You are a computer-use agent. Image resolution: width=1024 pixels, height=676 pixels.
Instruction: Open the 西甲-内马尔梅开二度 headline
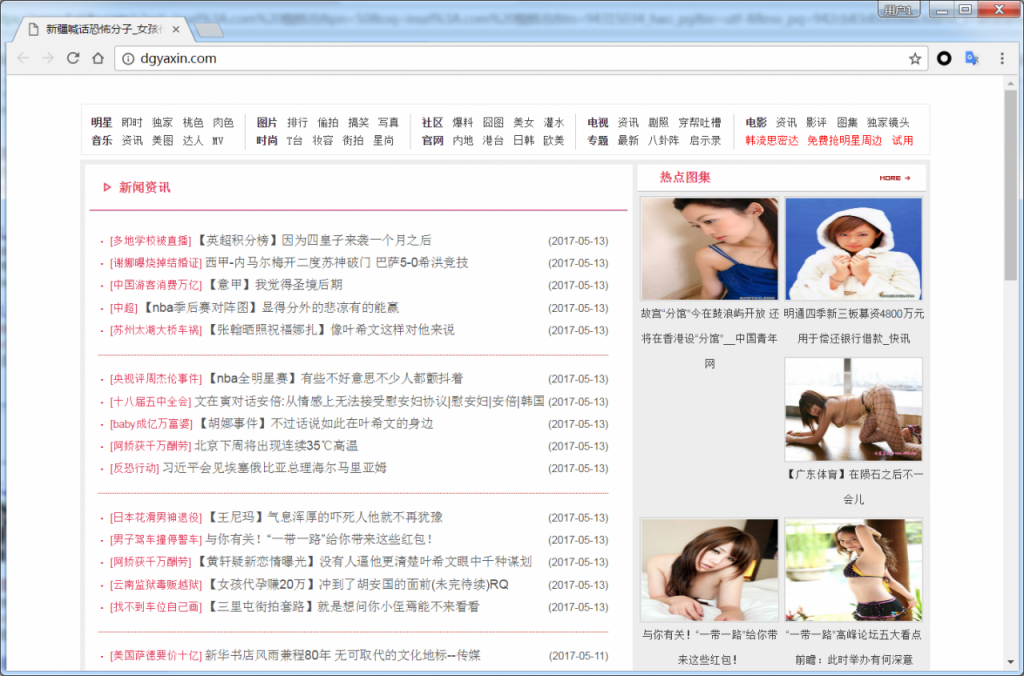click(x=337, y=263)
